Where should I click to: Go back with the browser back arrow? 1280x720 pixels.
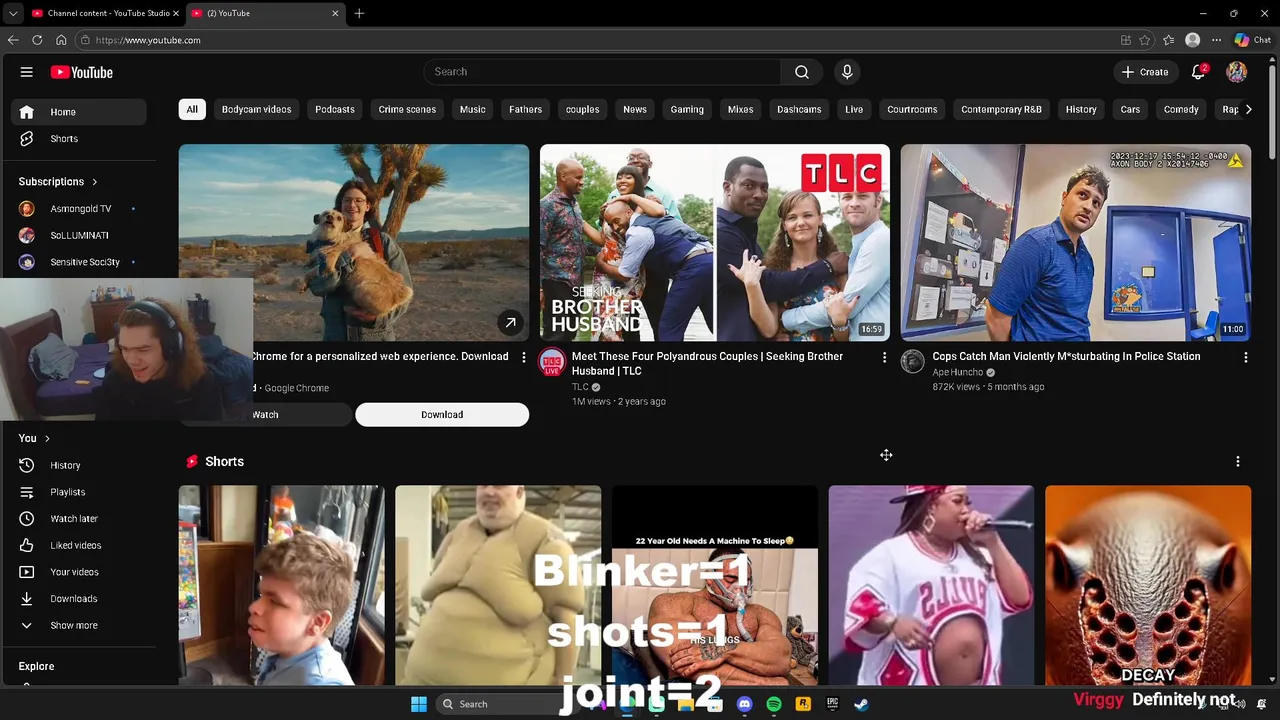[13, 40]
